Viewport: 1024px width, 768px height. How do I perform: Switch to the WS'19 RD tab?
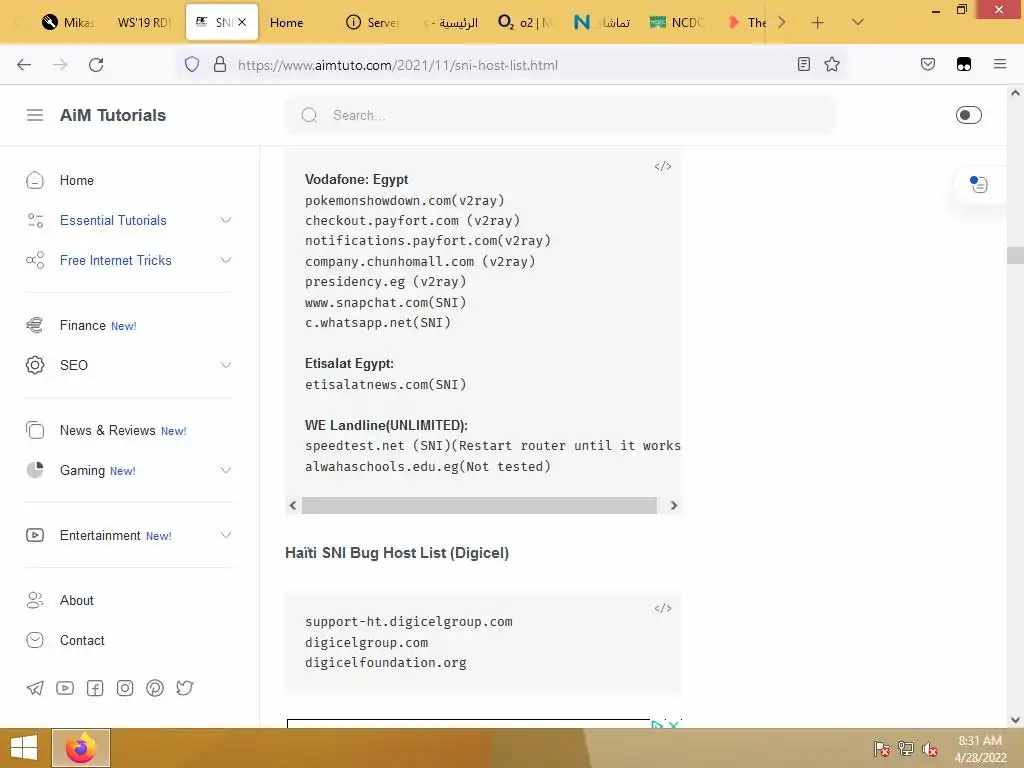click(144, 22)
